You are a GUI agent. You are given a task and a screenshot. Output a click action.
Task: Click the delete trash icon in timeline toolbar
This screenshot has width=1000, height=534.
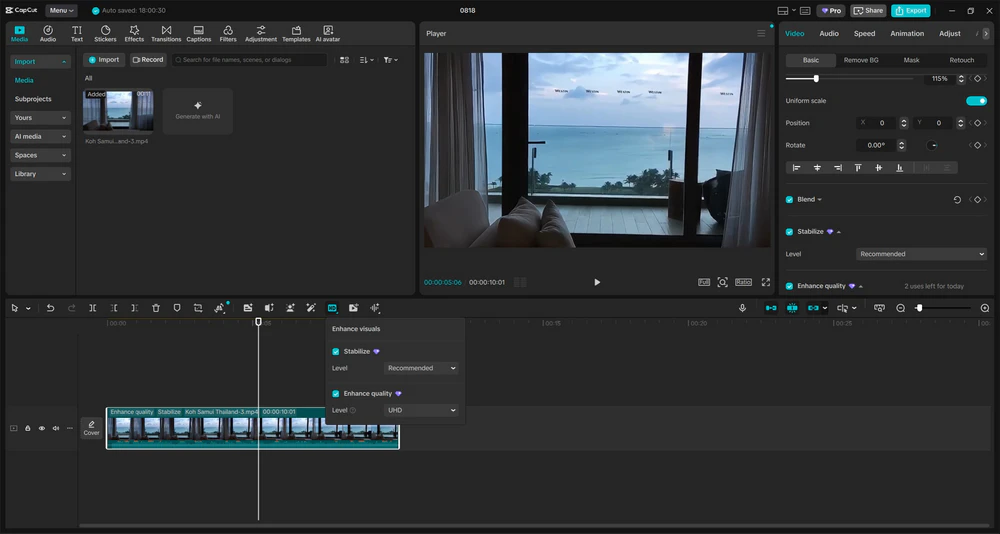click(156, 308)
